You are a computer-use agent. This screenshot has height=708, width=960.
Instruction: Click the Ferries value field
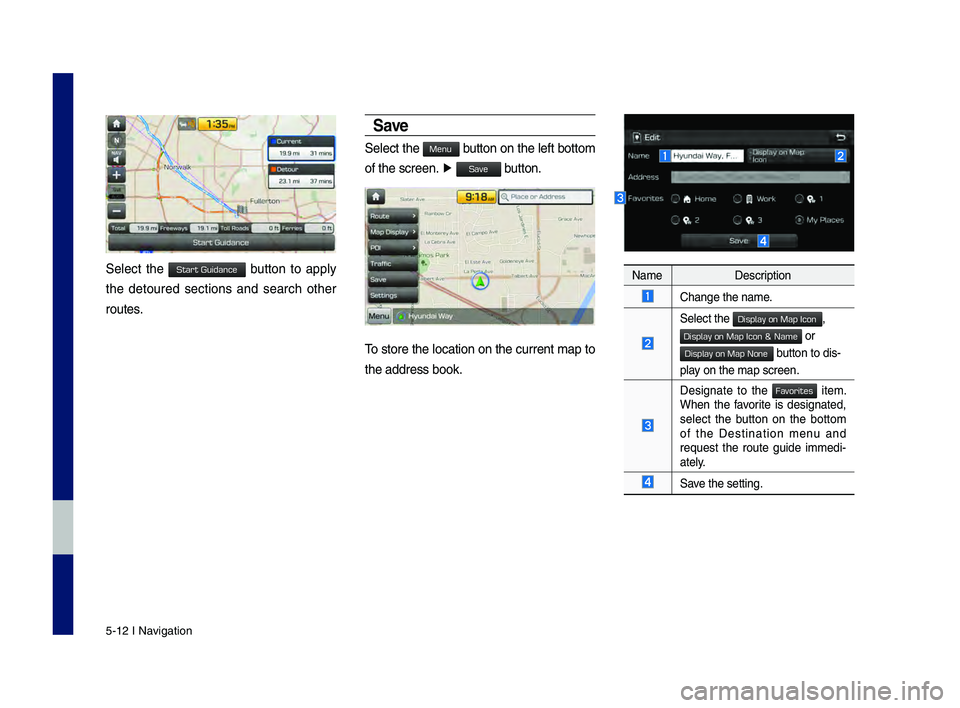319,228
